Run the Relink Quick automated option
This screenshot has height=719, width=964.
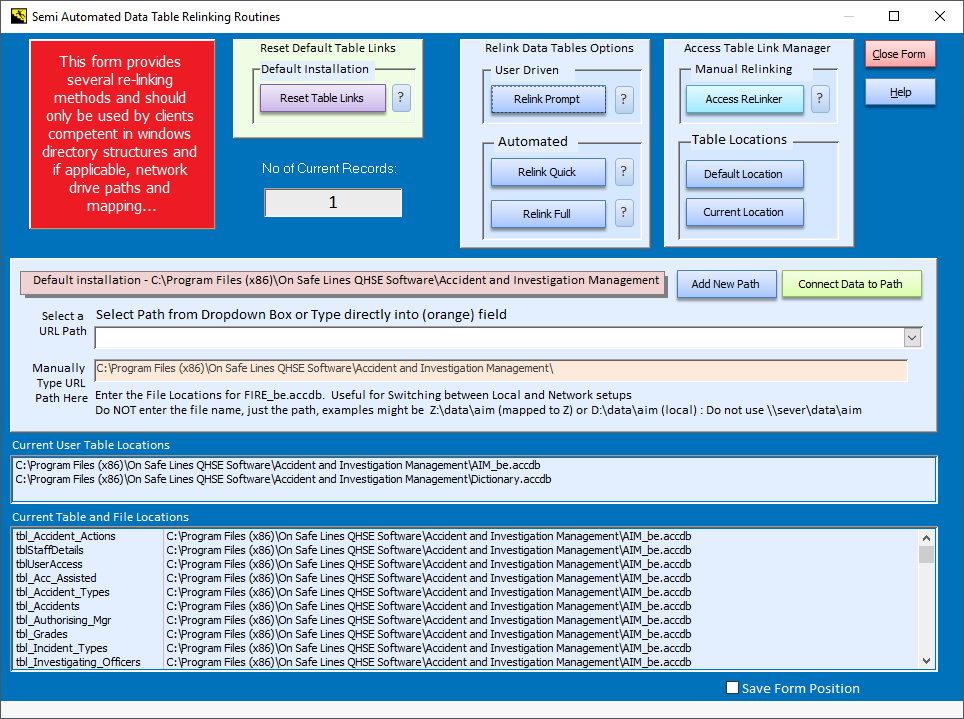548,172
